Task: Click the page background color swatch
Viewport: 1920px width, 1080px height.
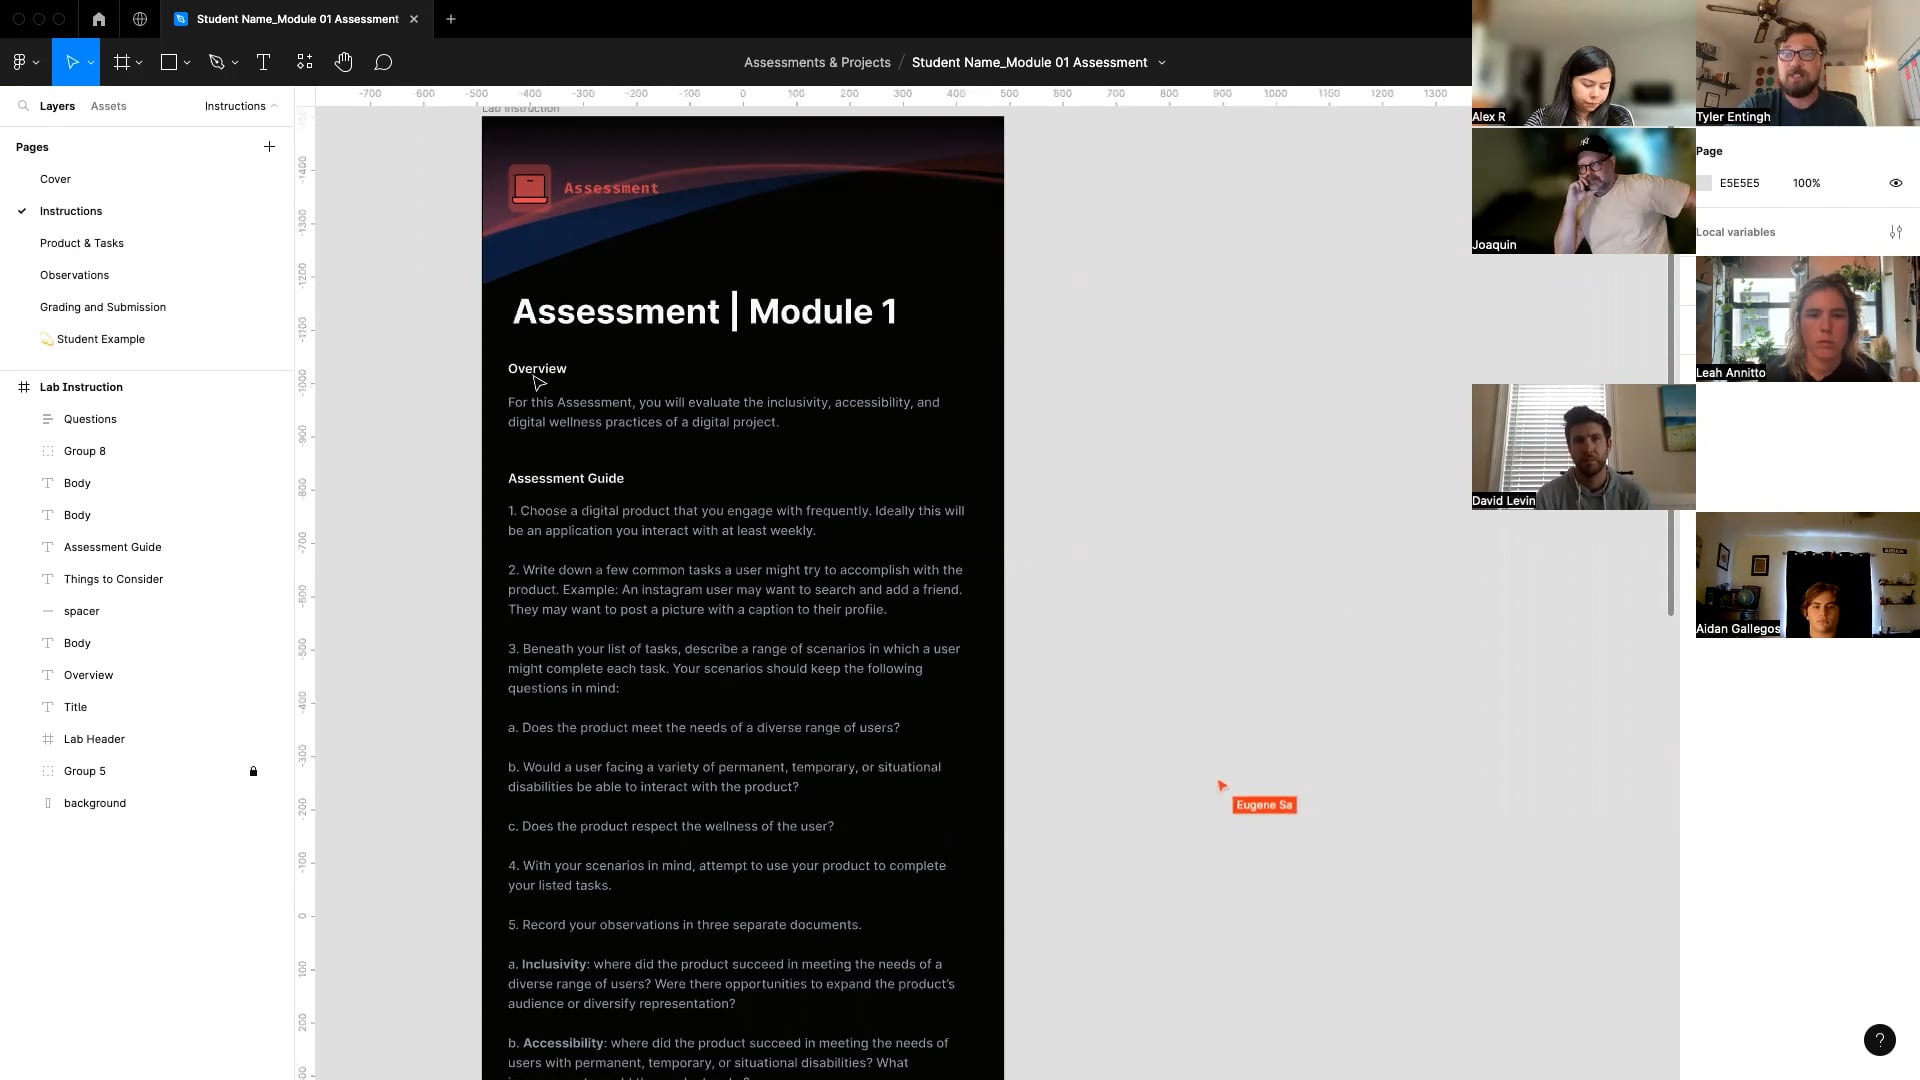Action: coord(1705,183)
